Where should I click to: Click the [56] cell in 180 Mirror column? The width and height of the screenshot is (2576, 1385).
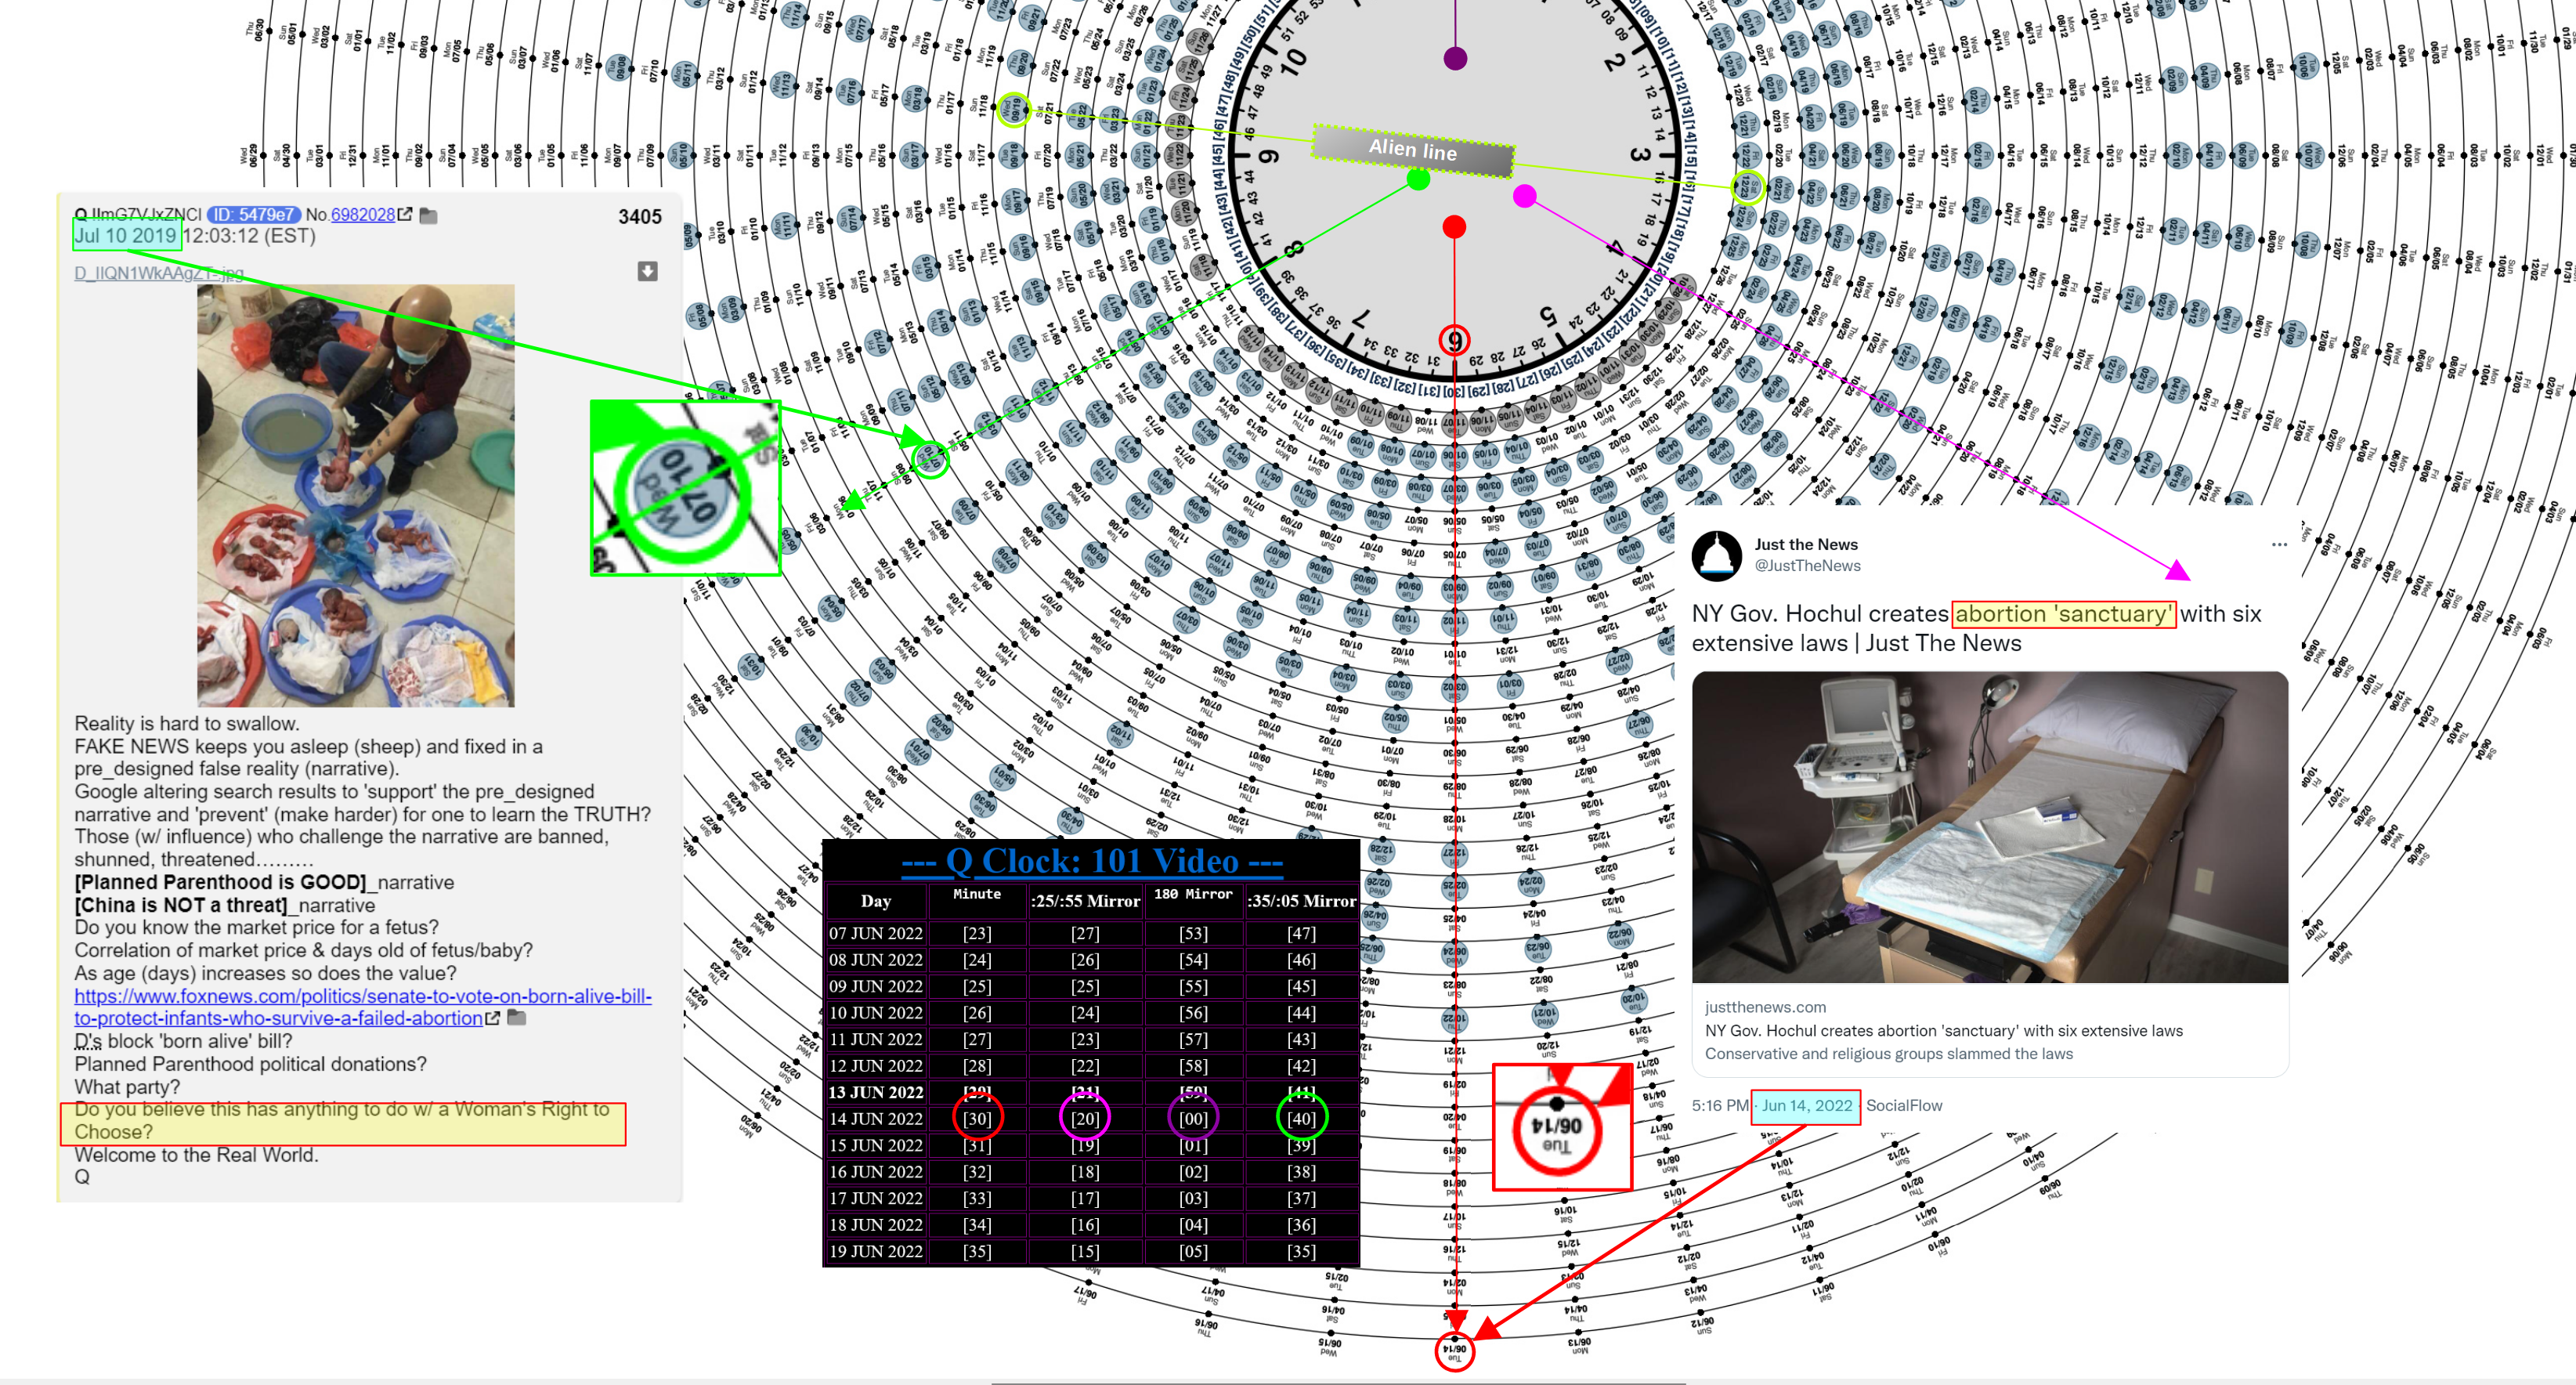pyautogui.click(x=1193, y=1013)
